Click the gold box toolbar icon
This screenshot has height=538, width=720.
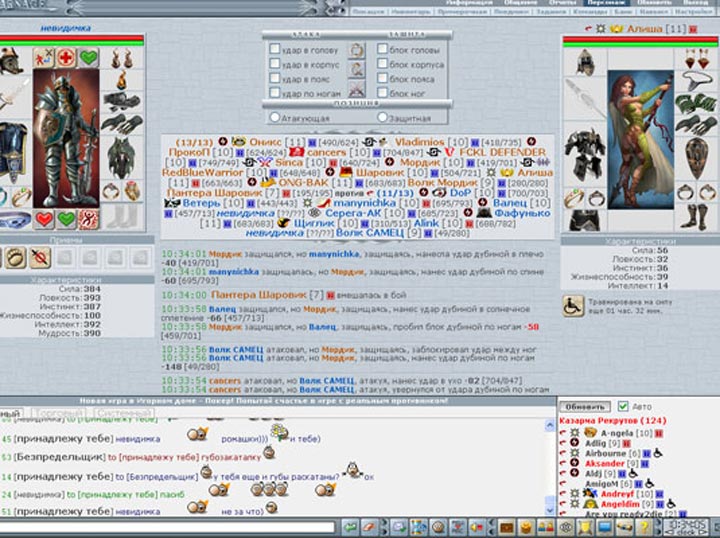pos(526,528)
